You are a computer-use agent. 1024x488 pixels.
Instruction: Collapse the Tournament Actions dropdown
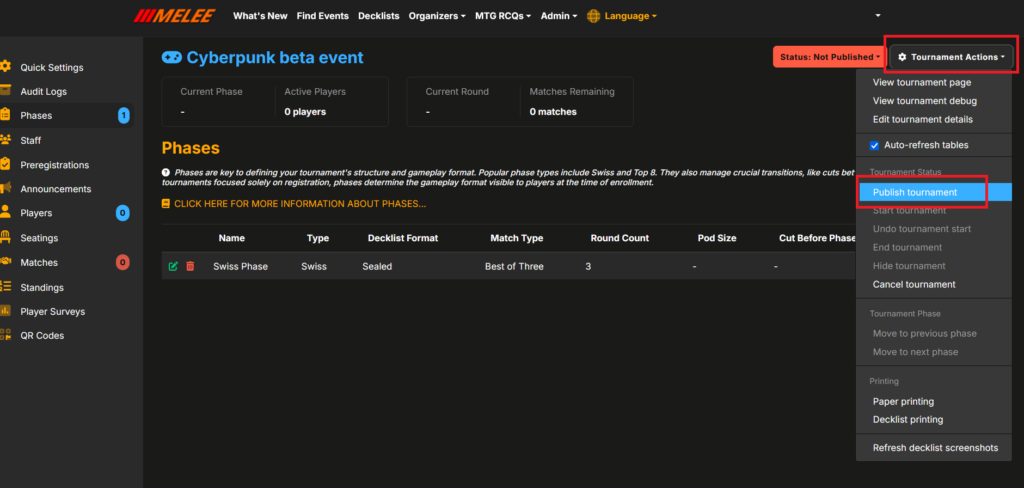pos(952,57)
